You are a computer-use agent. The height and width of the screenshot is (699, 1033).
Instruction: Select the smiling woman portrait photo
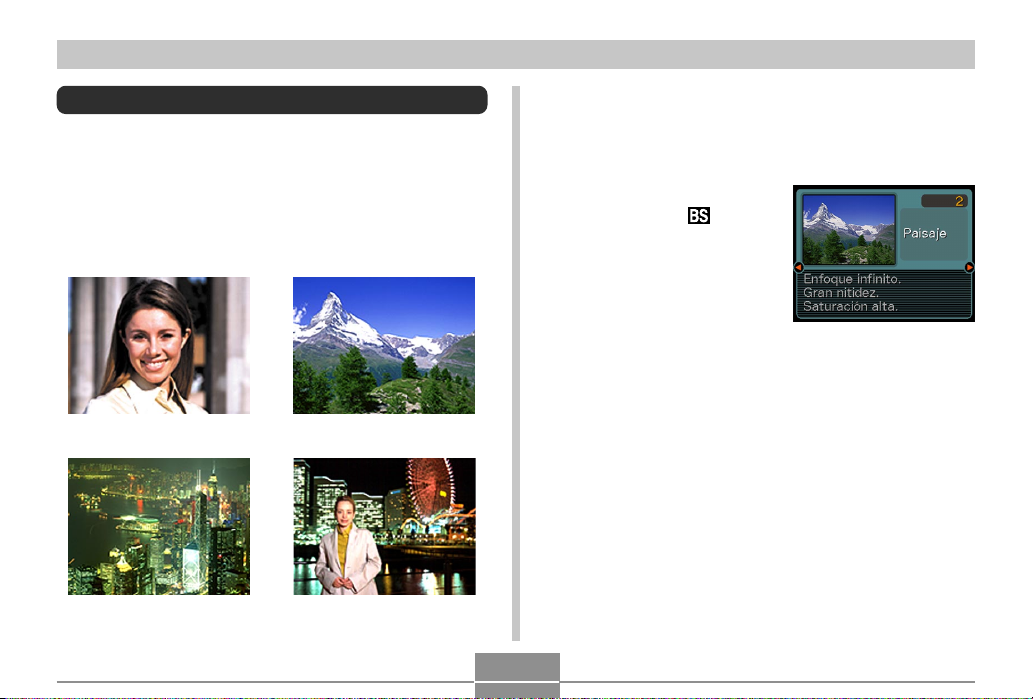coord(159,345)
